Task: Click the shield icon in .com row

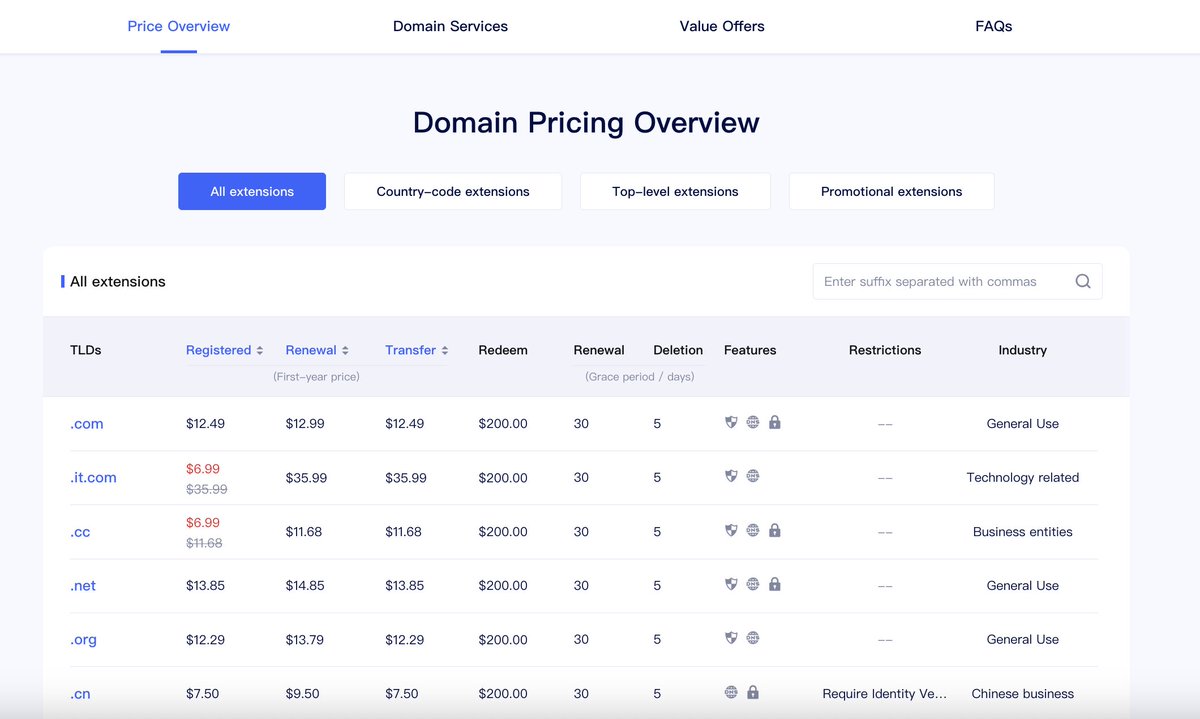Action: click(731, 422)
